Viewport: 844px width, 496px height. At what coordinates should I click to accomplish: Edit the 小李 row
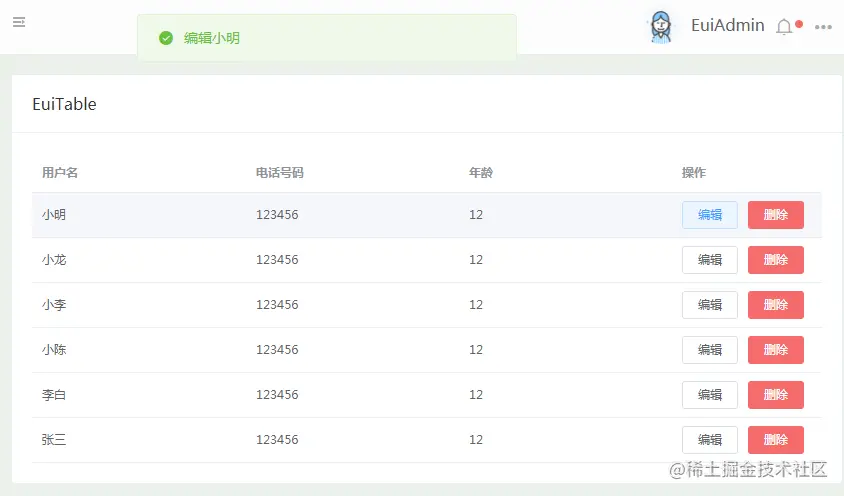(709, 305)
